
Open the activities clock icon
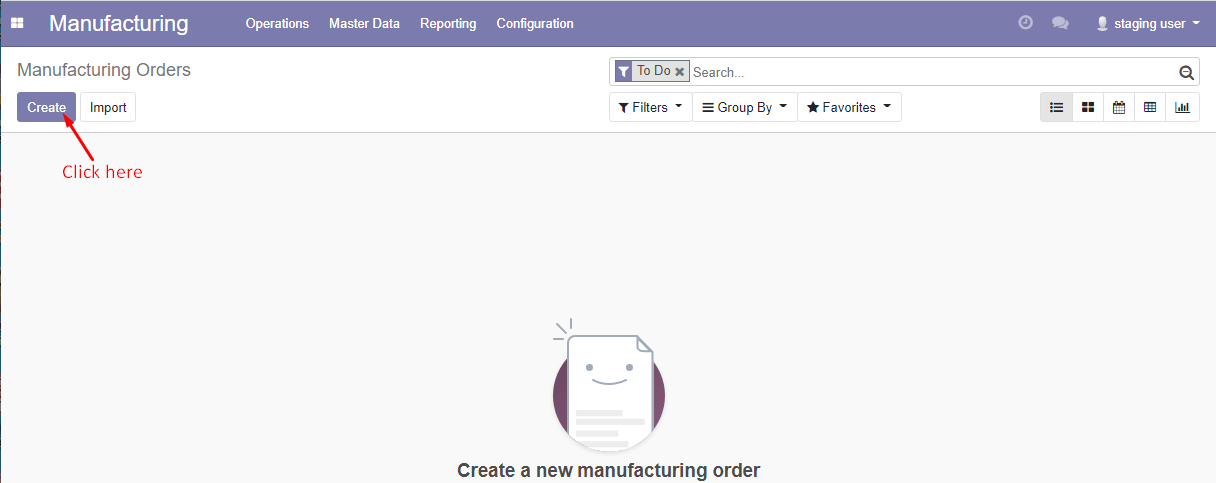[1025, 23]
